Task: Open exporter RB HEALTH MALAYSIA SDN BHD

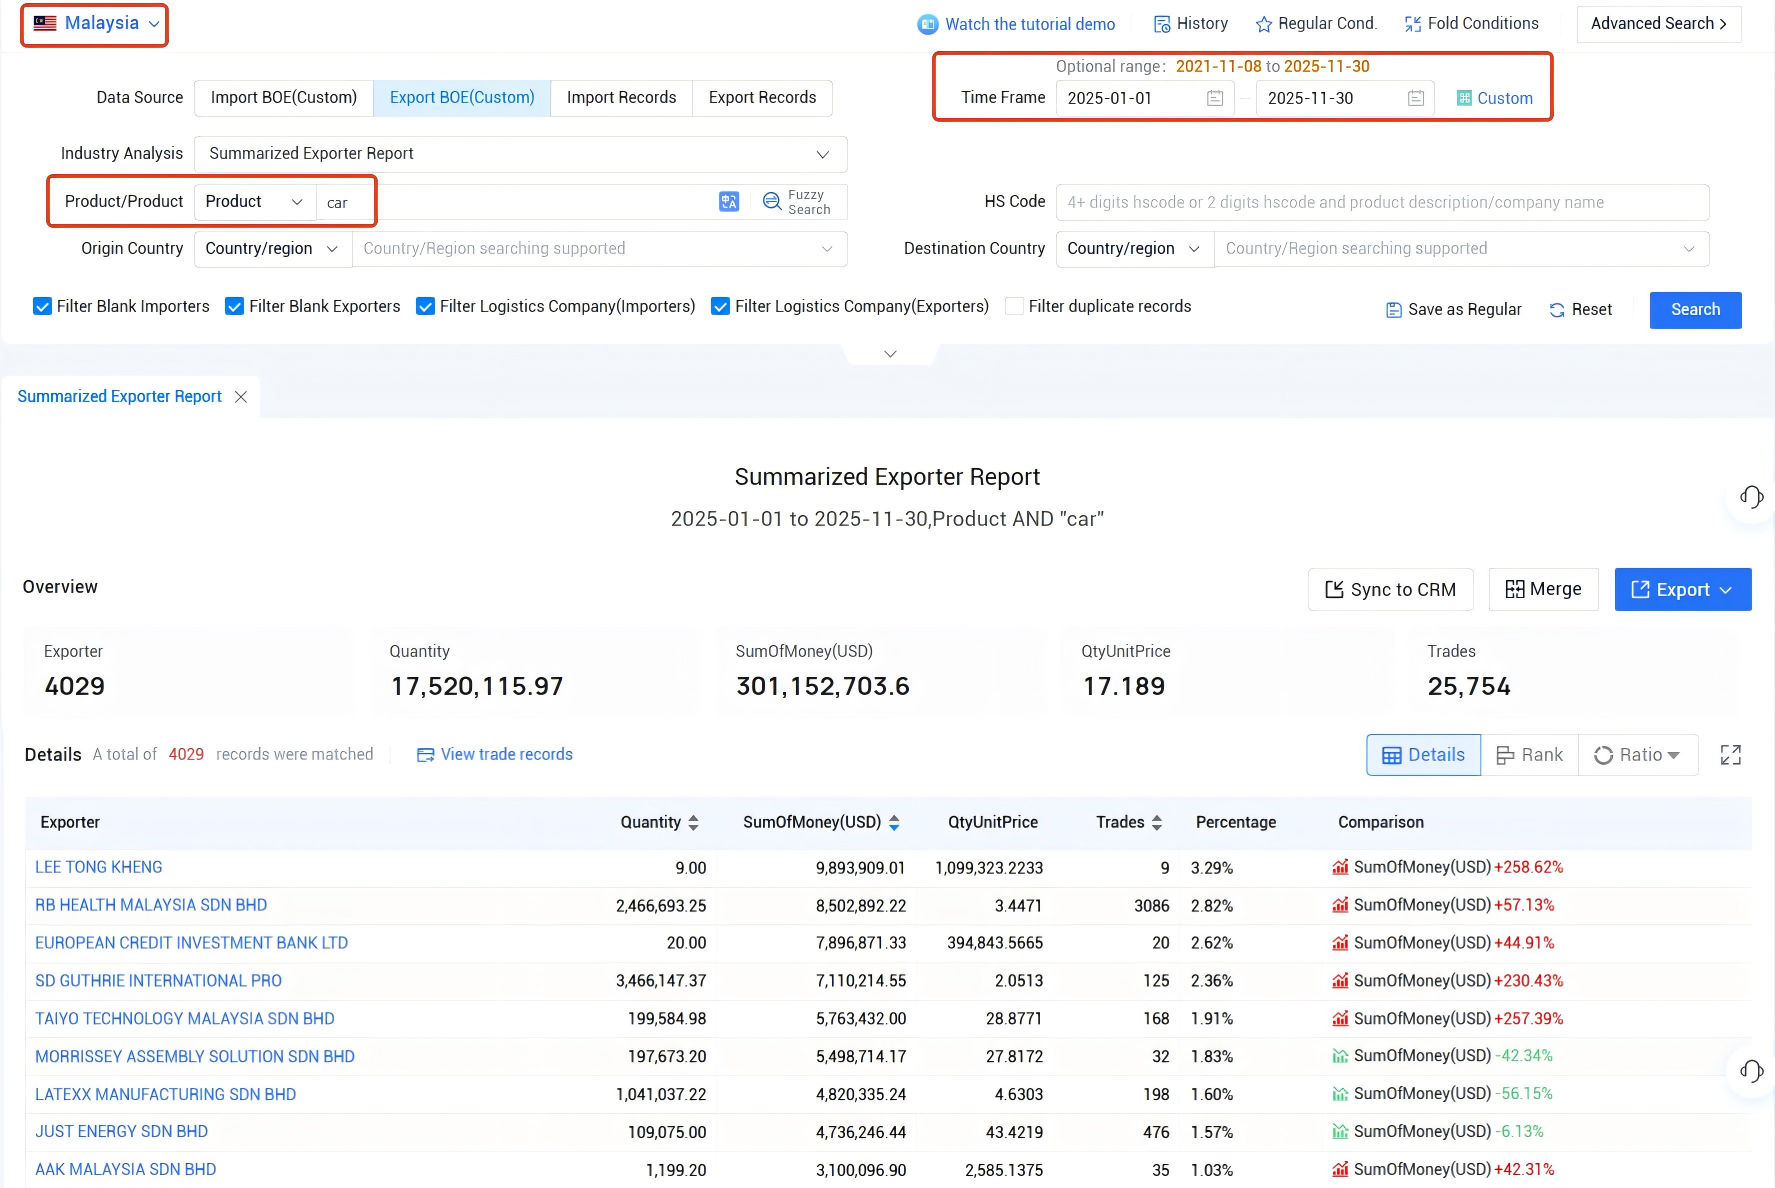Action: pos(151,906)
